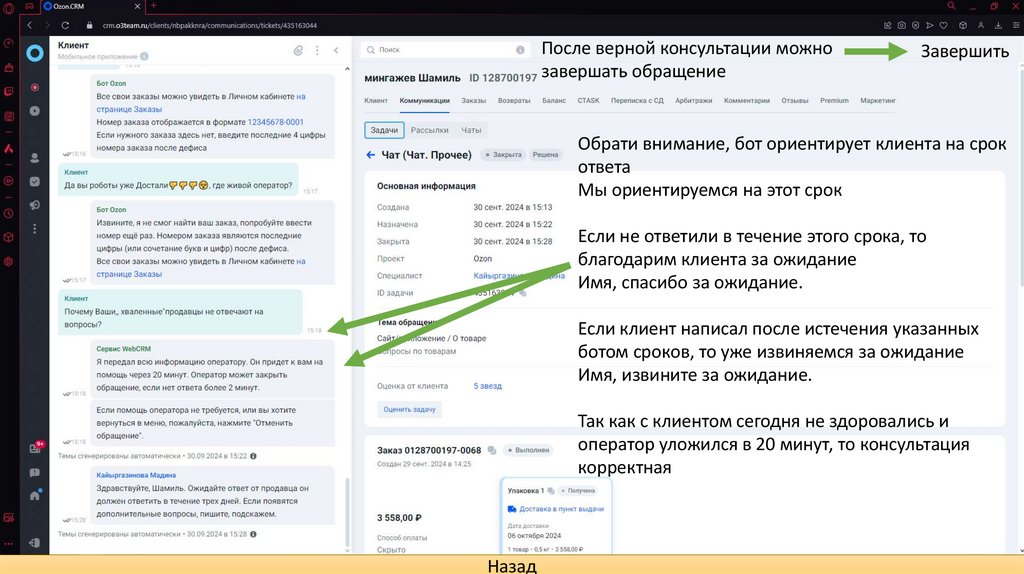This screenshot has width=1024, height=574.
Task: Open the Комментарии tab
Action: [746, 101]
